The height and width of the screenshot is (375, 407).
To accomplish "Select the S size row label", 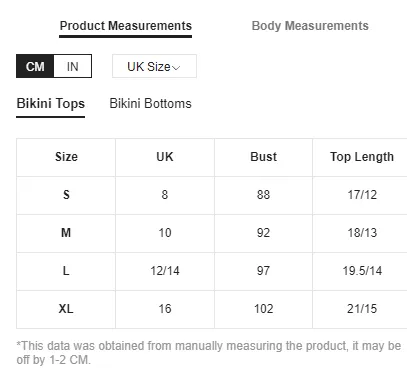I will pos(66,195).
